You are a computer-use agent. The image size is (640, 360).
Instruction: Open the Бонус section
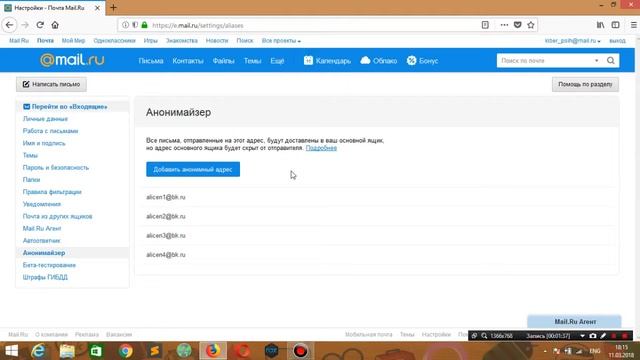422,61
